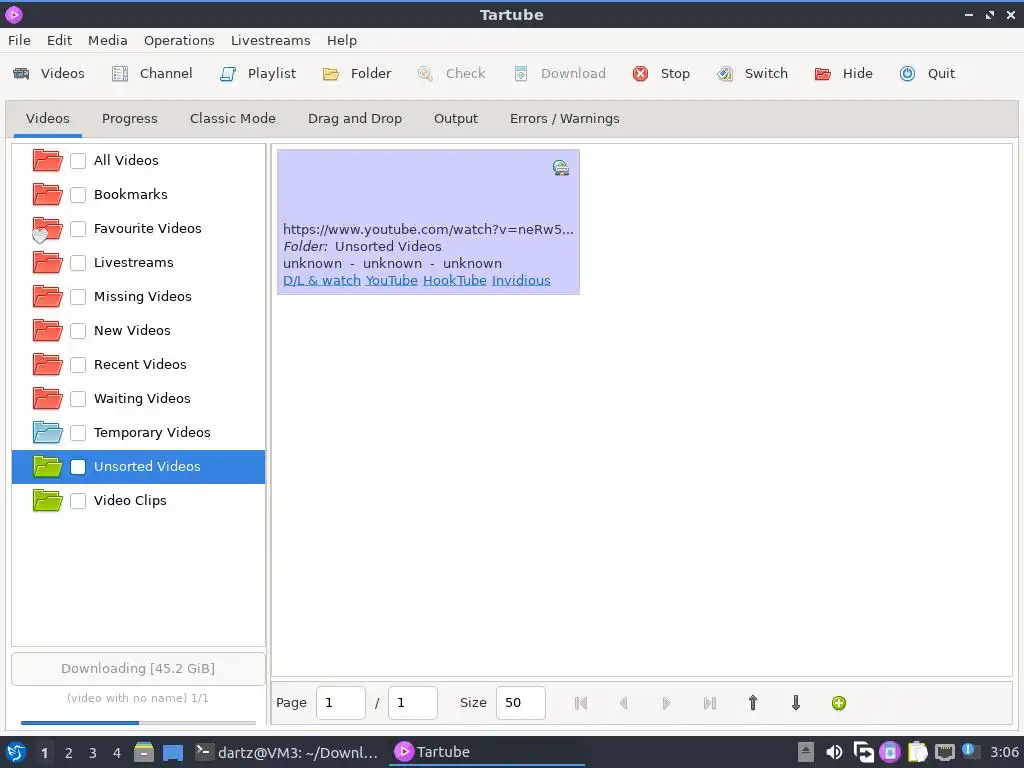Go to the next page arrow

click(666, 703)
